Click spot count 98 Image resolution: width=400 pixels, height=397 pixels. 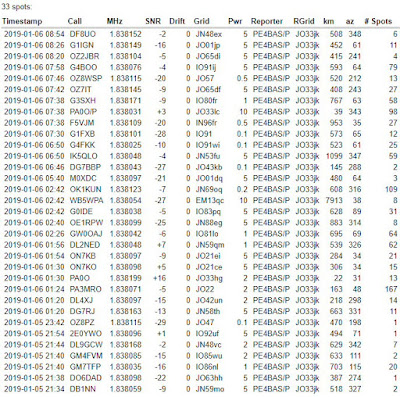393,112
